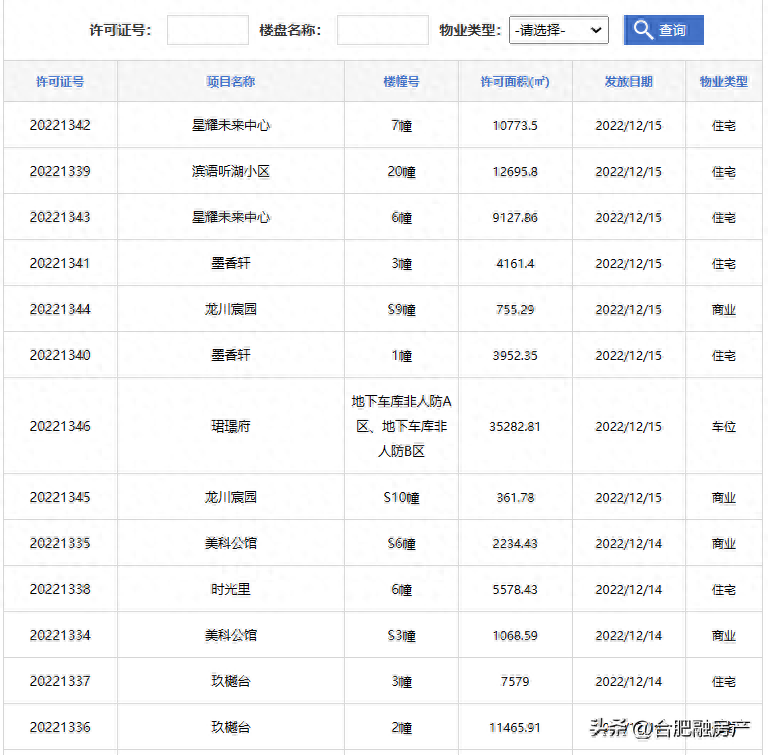Click area value 7579
The width and height of the screenshot is (768, 755).
coord(515,682)
